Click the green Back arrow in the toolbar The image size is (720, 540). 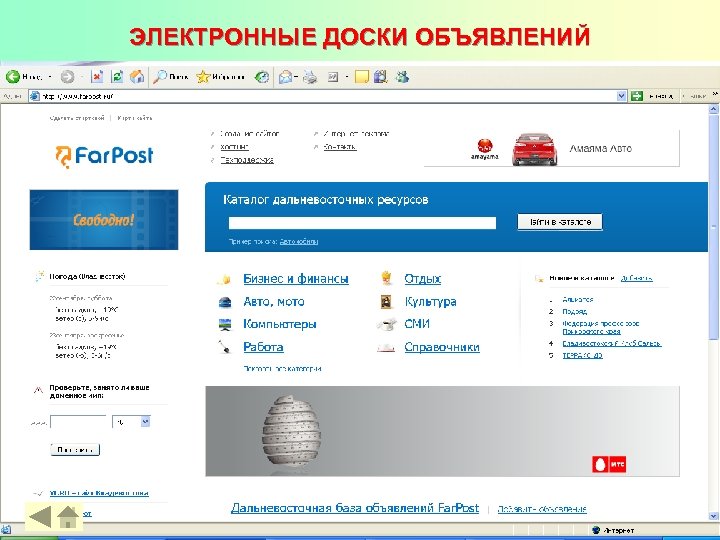[12, 77]
